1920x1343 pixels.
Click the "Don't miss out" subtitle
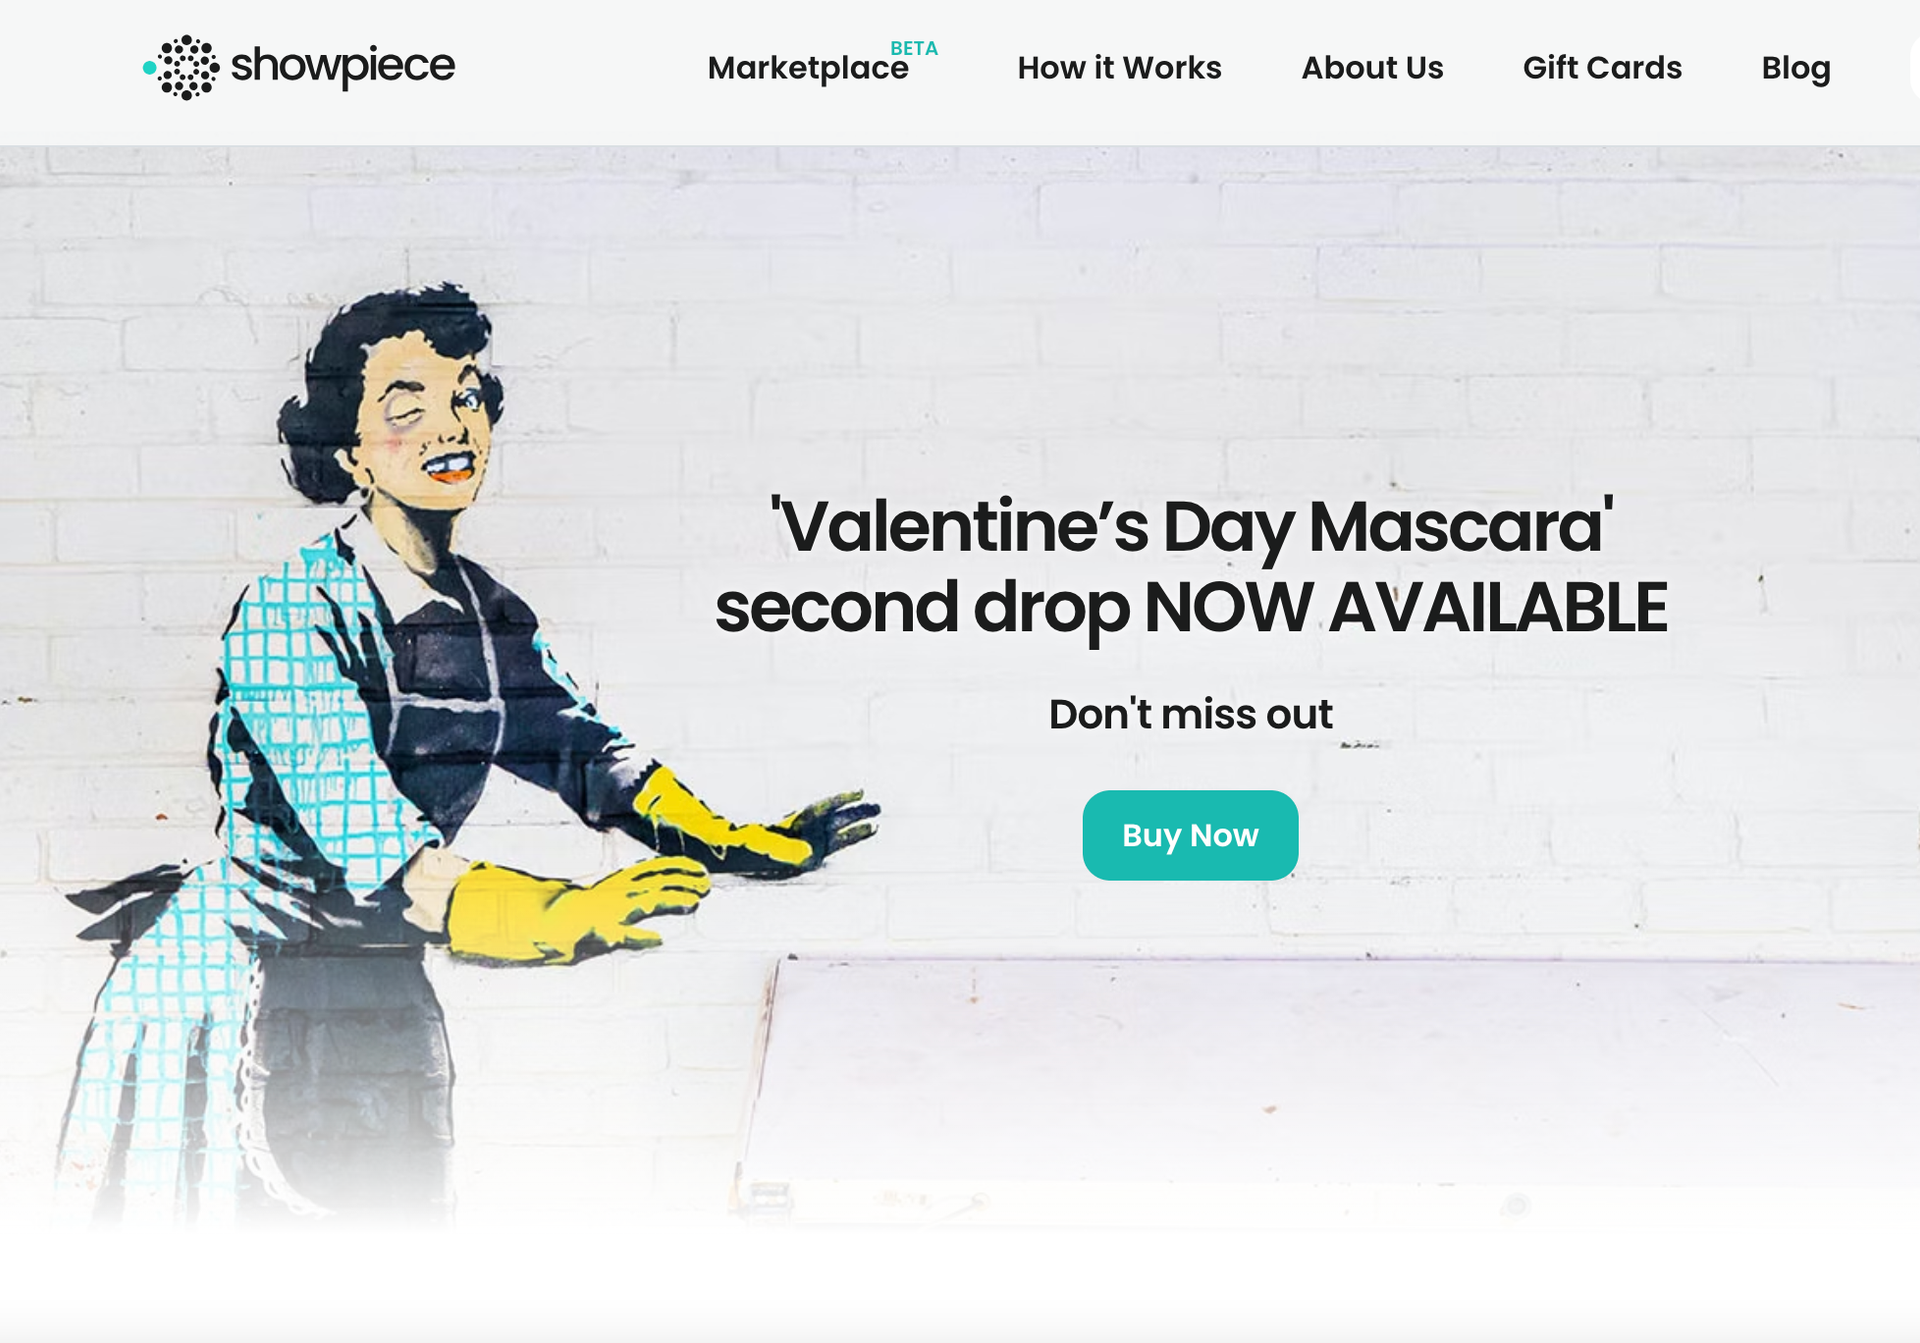coord(1190,714)
